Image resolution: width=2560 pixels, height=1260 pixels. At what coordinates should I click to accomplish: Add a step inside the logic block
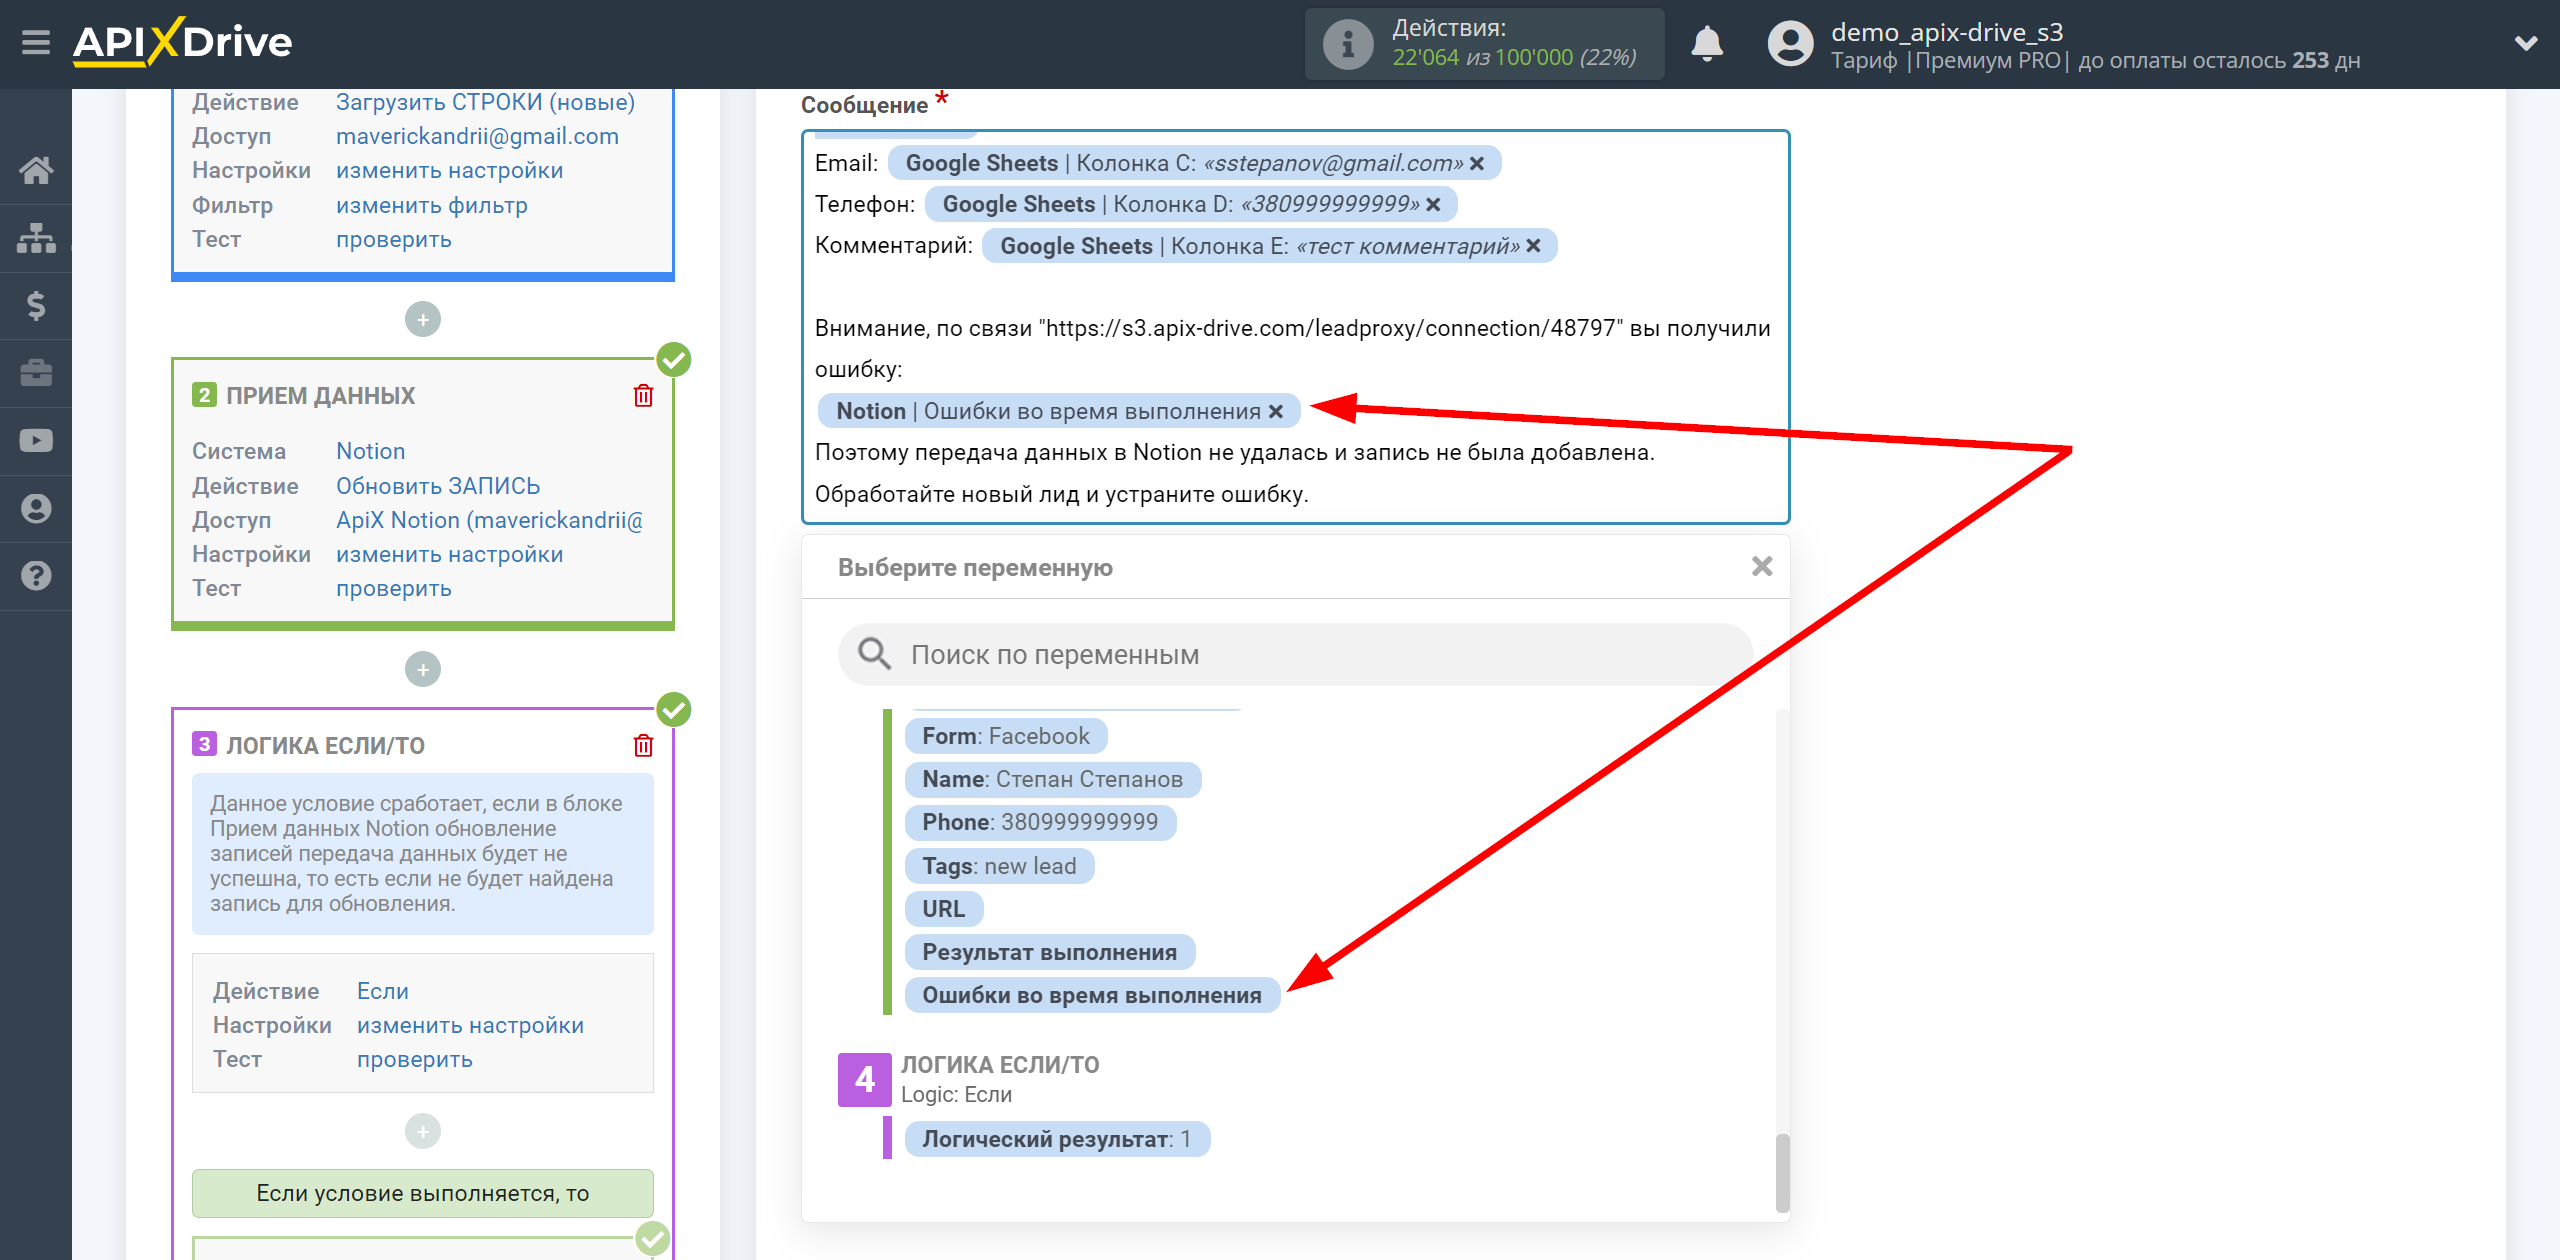point(423,1132)
